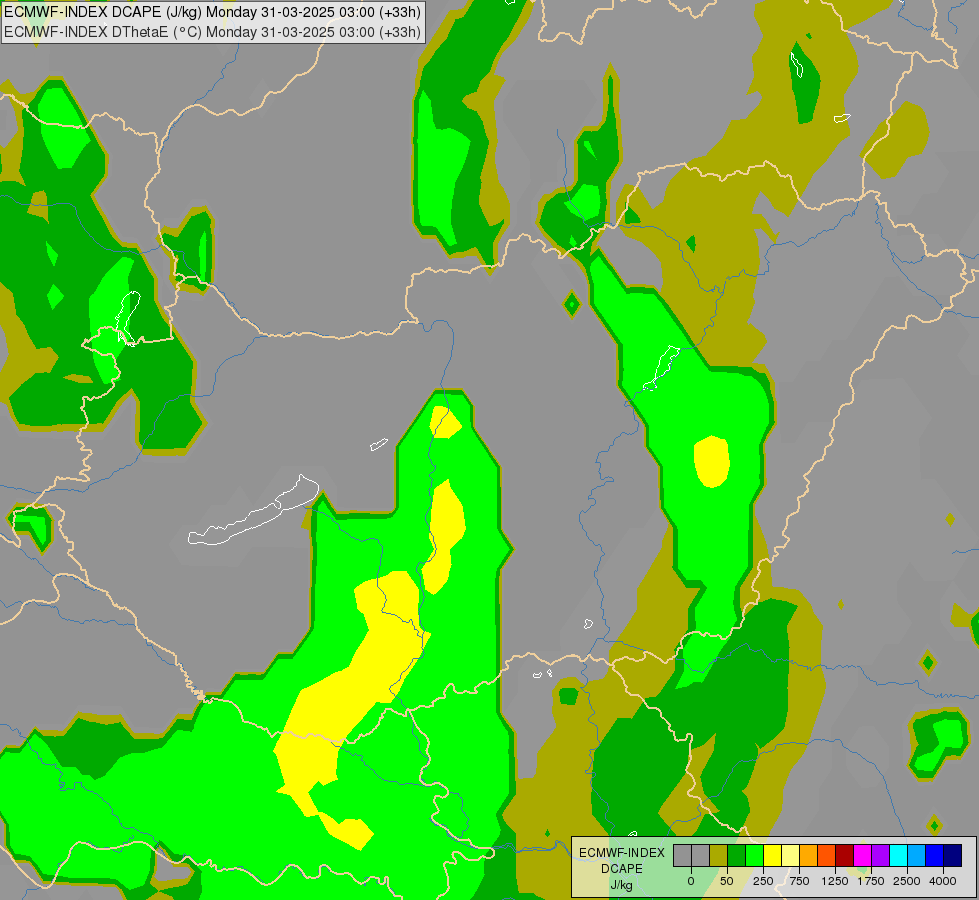Click the purple legend swatch
979x900 pixels.
point(880,855)
